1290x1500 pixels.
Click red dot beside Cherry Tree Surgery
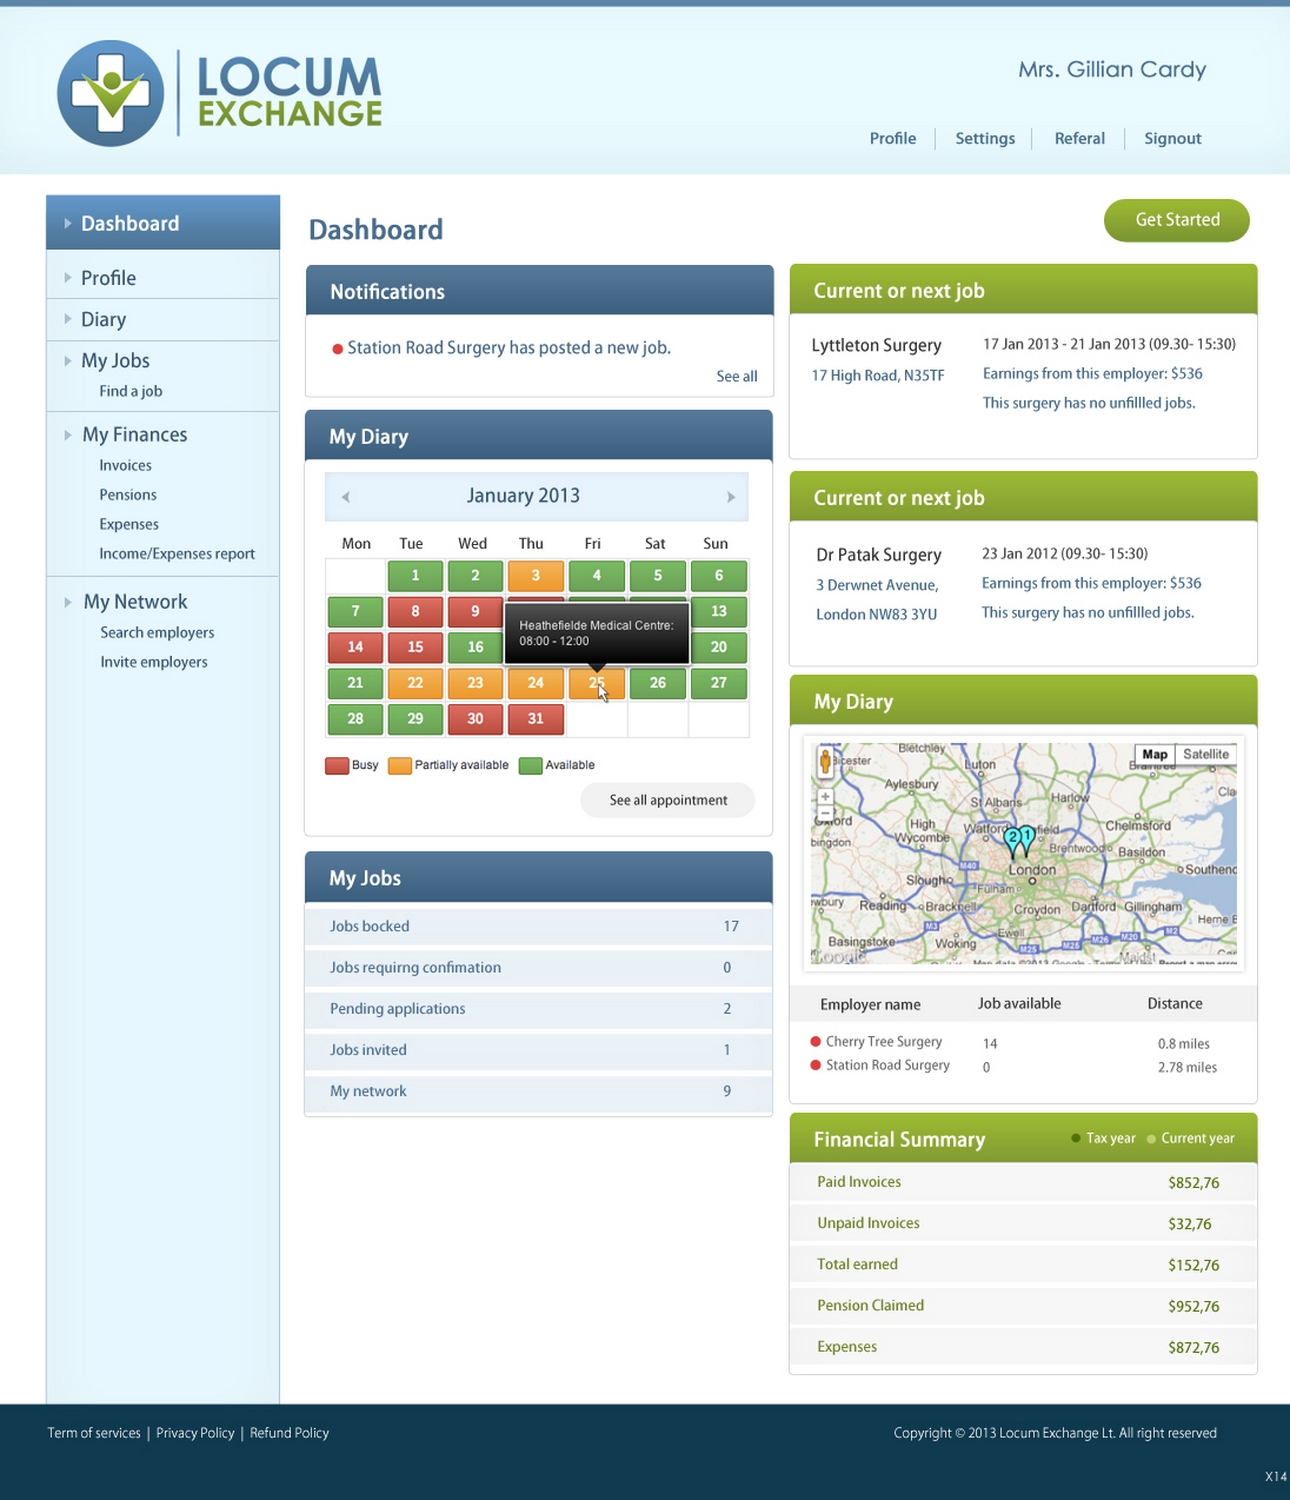pos(816,1042)
